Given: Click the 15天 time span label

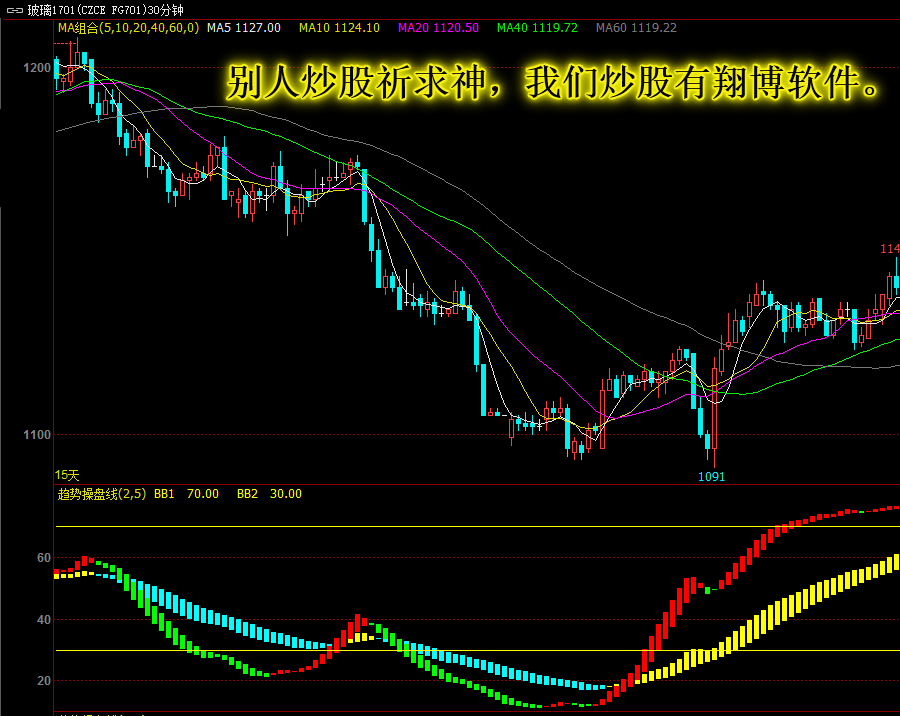Looking at the screenshot, I should tap(67, 475).
